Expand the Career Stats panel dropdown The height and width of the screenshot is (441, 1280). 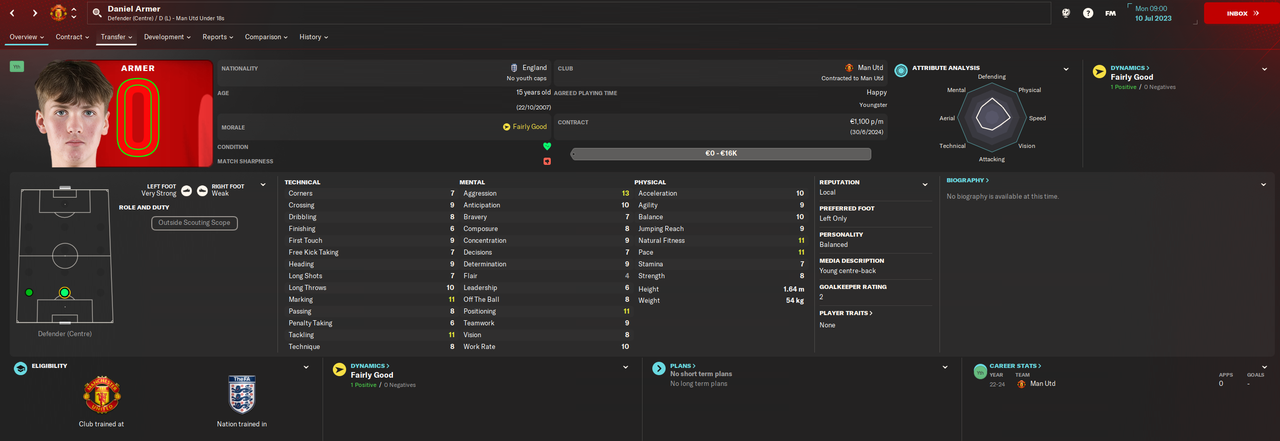[1265, 367]
